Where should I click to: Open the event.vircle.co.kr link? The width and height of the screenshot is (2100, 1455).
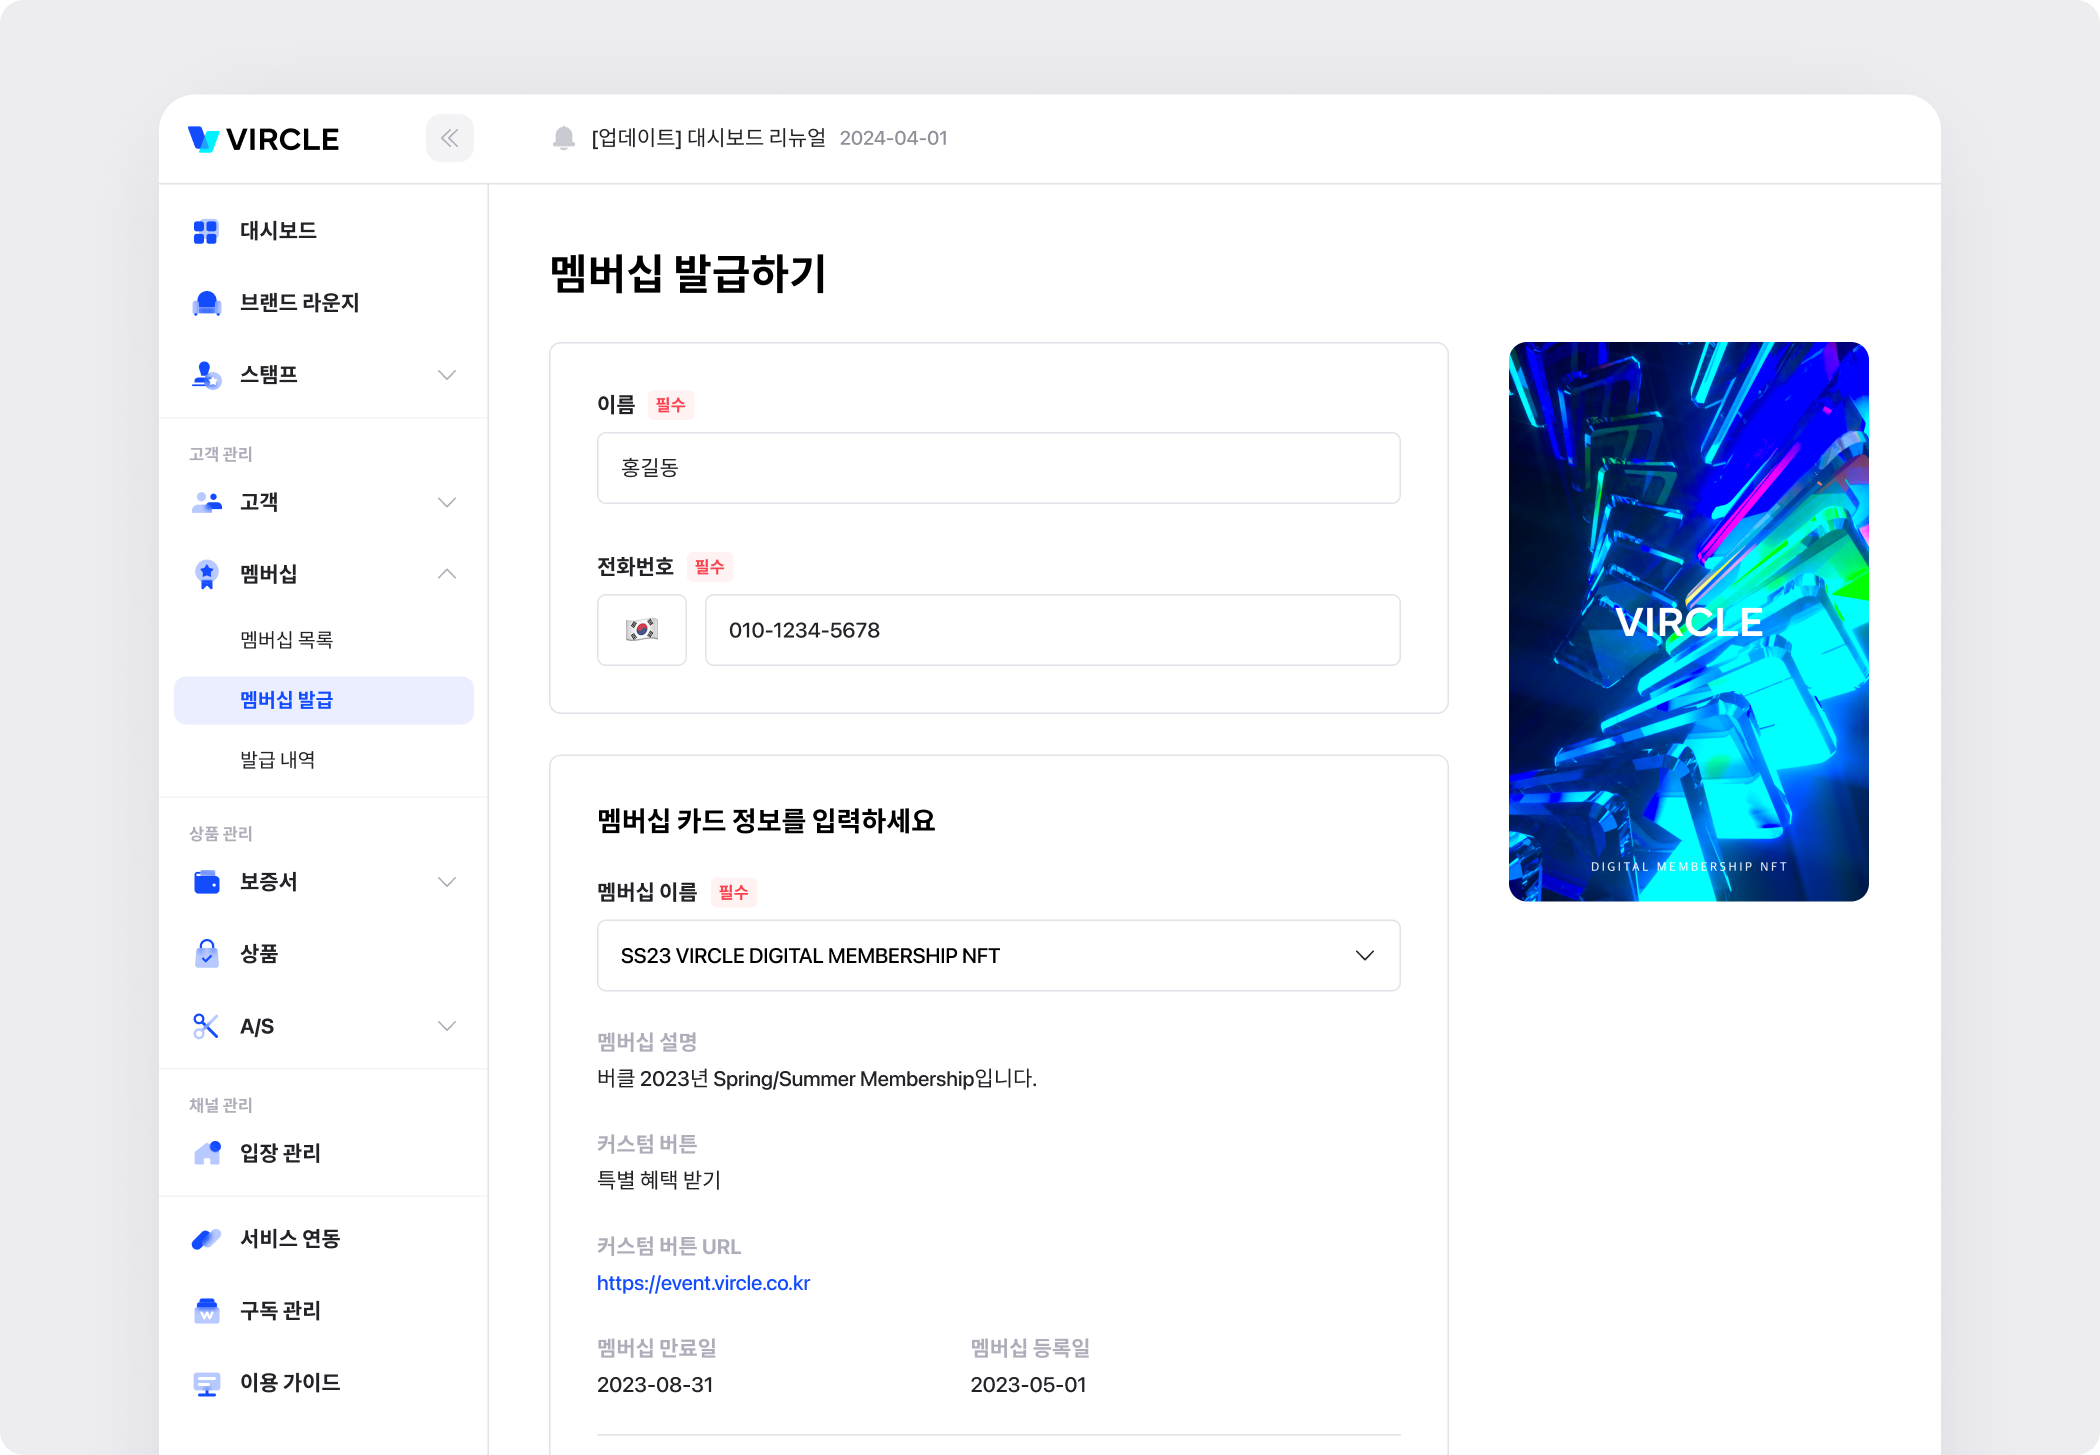coord(703,1283)
